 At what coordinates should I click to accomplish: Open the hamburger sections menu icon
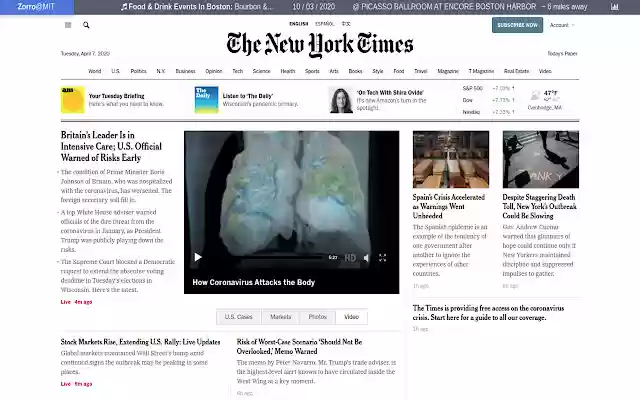tap(68, 25)
